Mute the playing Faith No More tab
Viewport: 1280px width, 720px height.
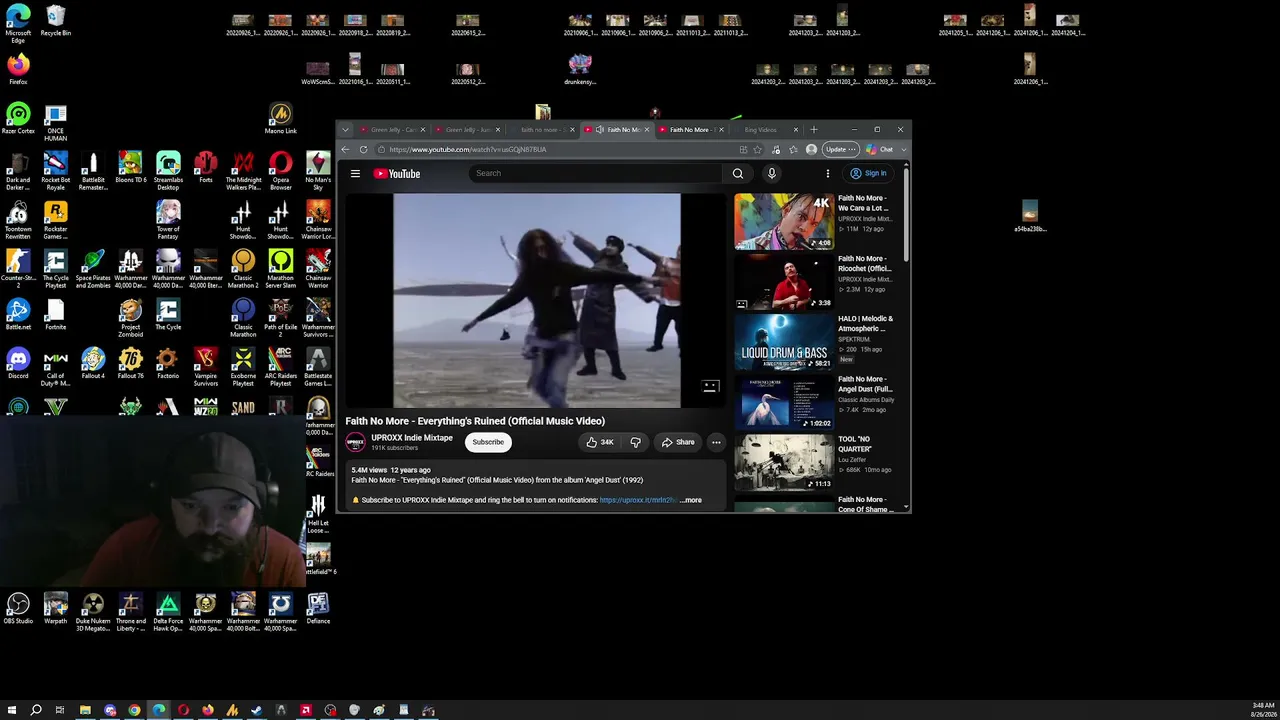pyautogui.click(x=599, y=130)
